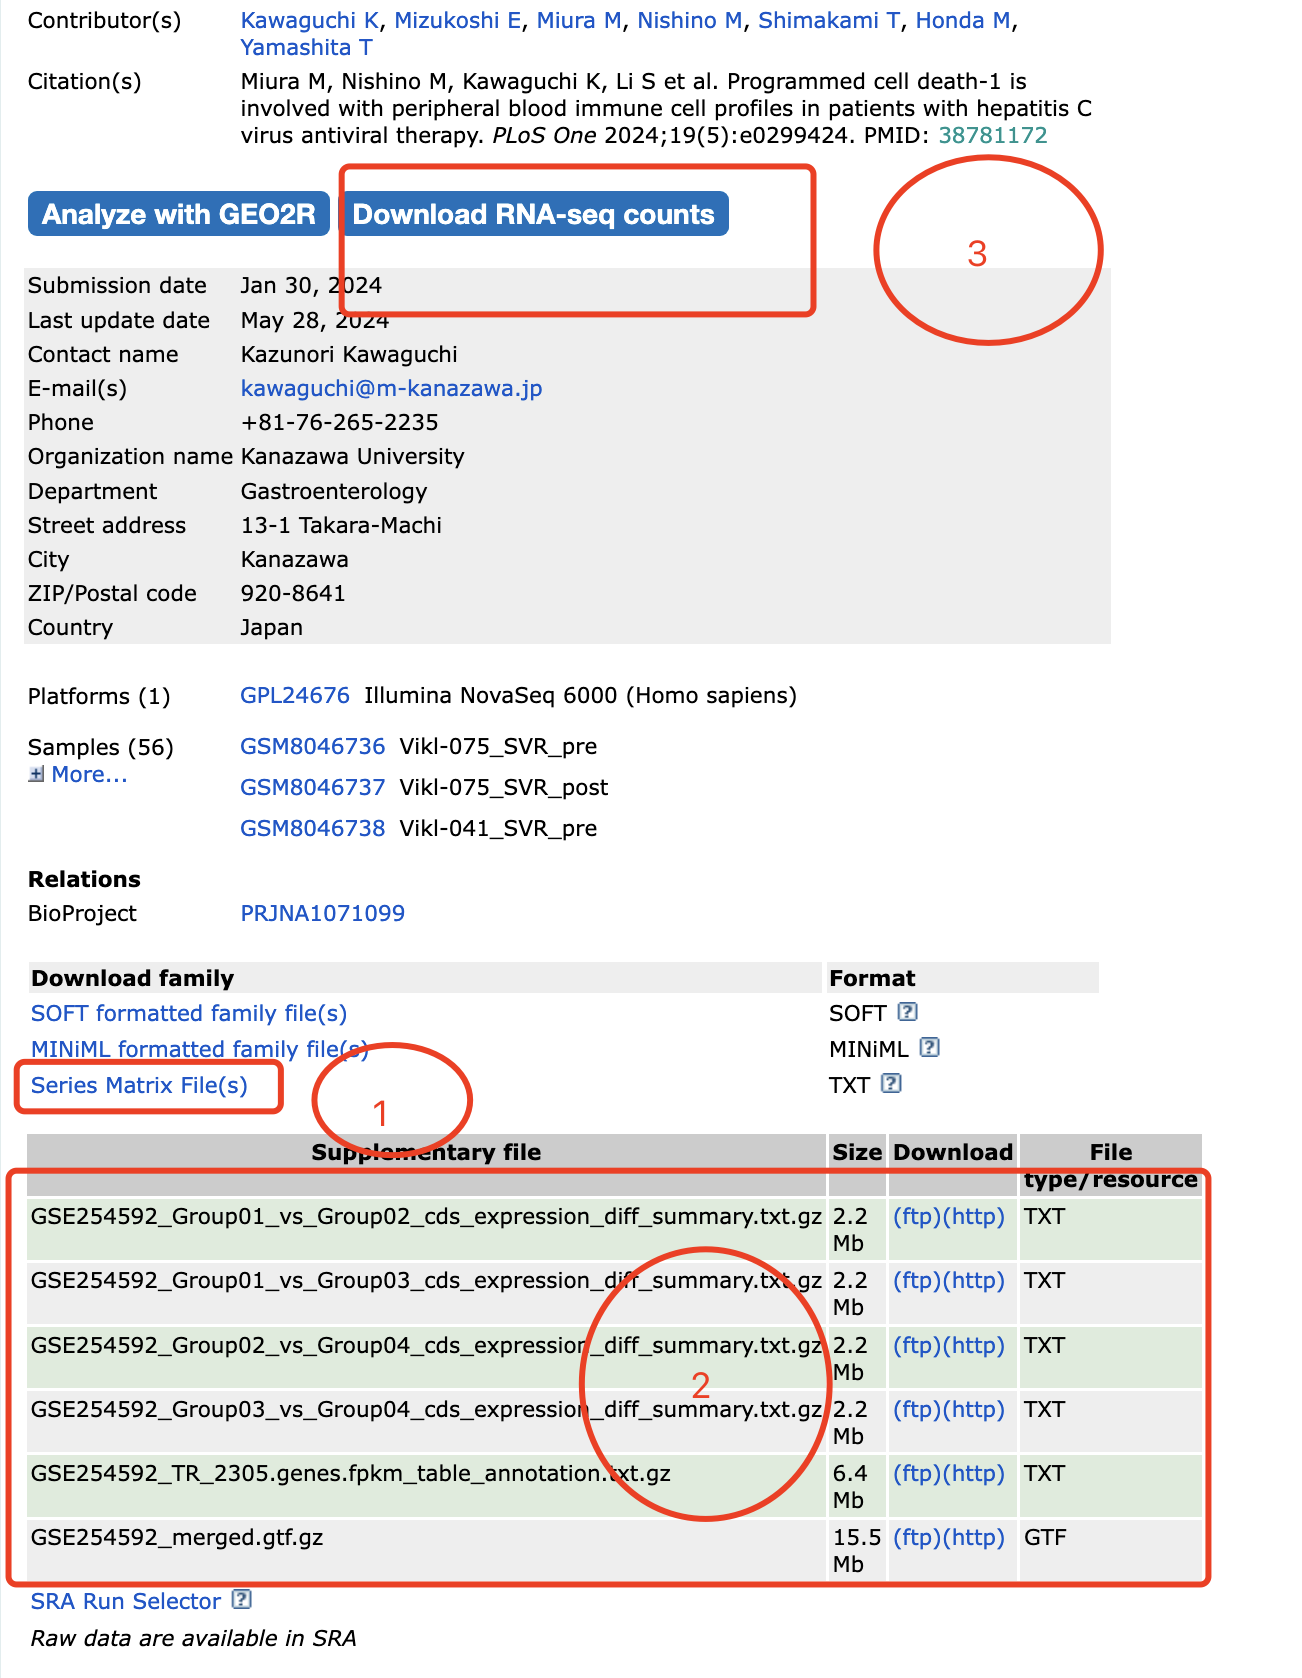Click the Analyze with GEO2R button

click(179, 214)
